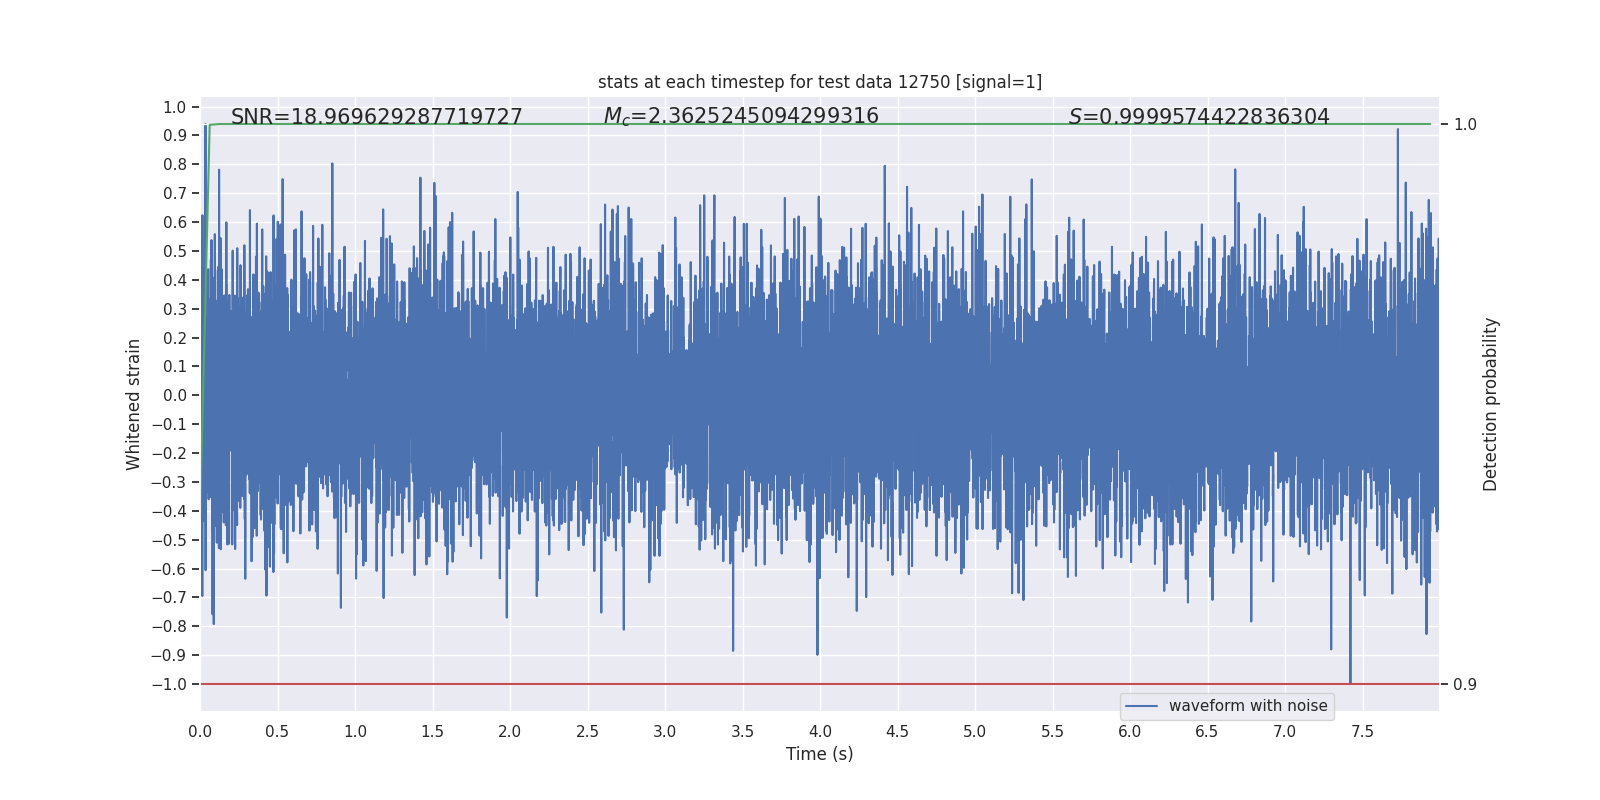This screenshot has width=1600, height=800.
Task: Click the −0.8 tick on the strain axis
Action: pyautogui.click(x=169, y=627)
